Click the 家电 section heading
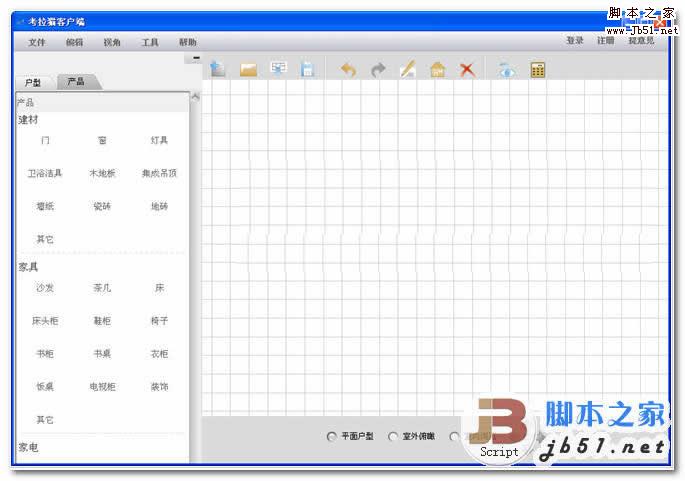Screen dimensions: 685x481 click(x=28, y=447)
